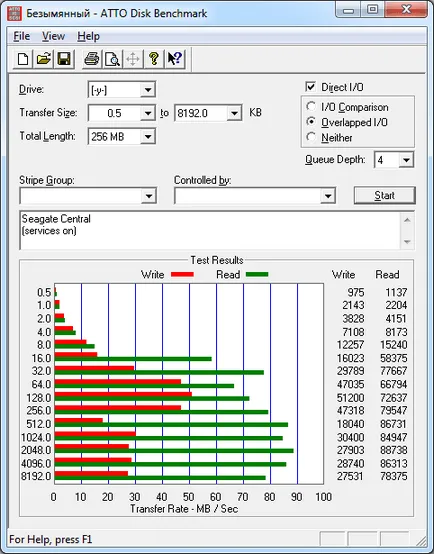Click the description box scroll up arrow

[x=407, y=220]
